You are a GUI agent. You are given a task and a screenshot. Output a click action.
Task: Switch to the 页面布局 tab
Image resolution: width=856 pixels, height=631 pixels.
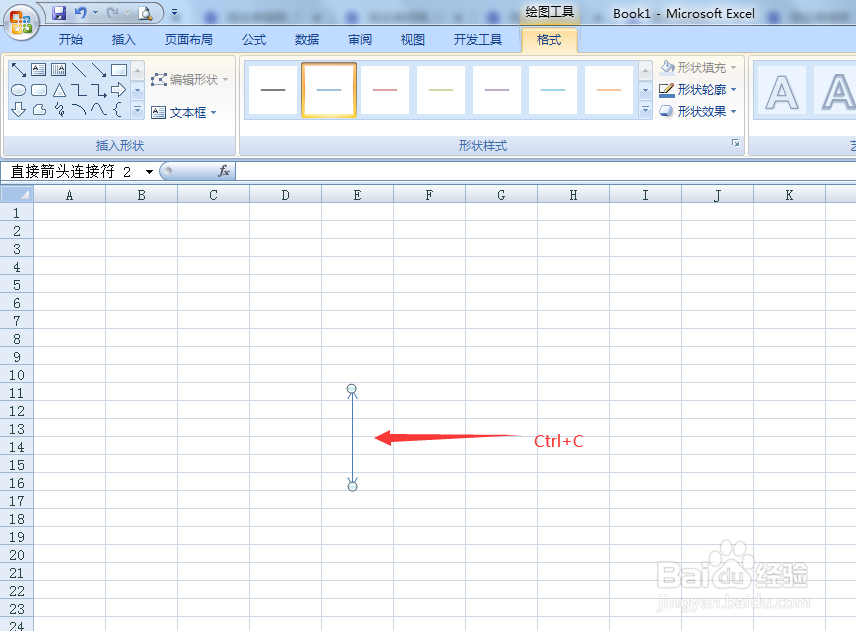click(189, 40)
